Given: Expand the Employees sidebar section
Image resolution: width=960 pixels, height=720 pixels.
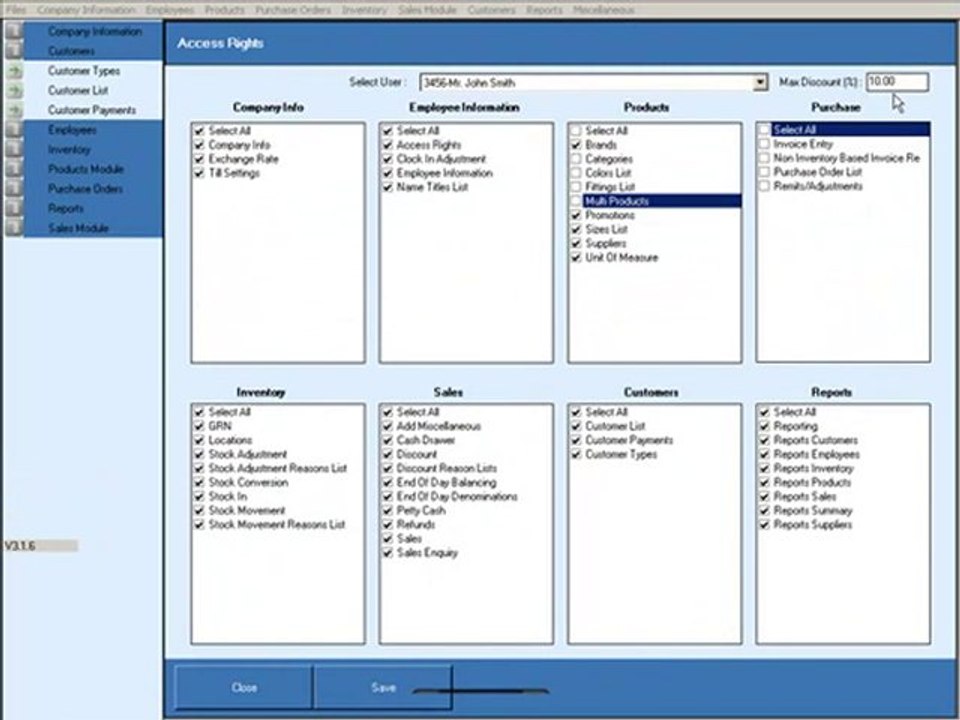Looking at the screenshot, I should (72, 130).
